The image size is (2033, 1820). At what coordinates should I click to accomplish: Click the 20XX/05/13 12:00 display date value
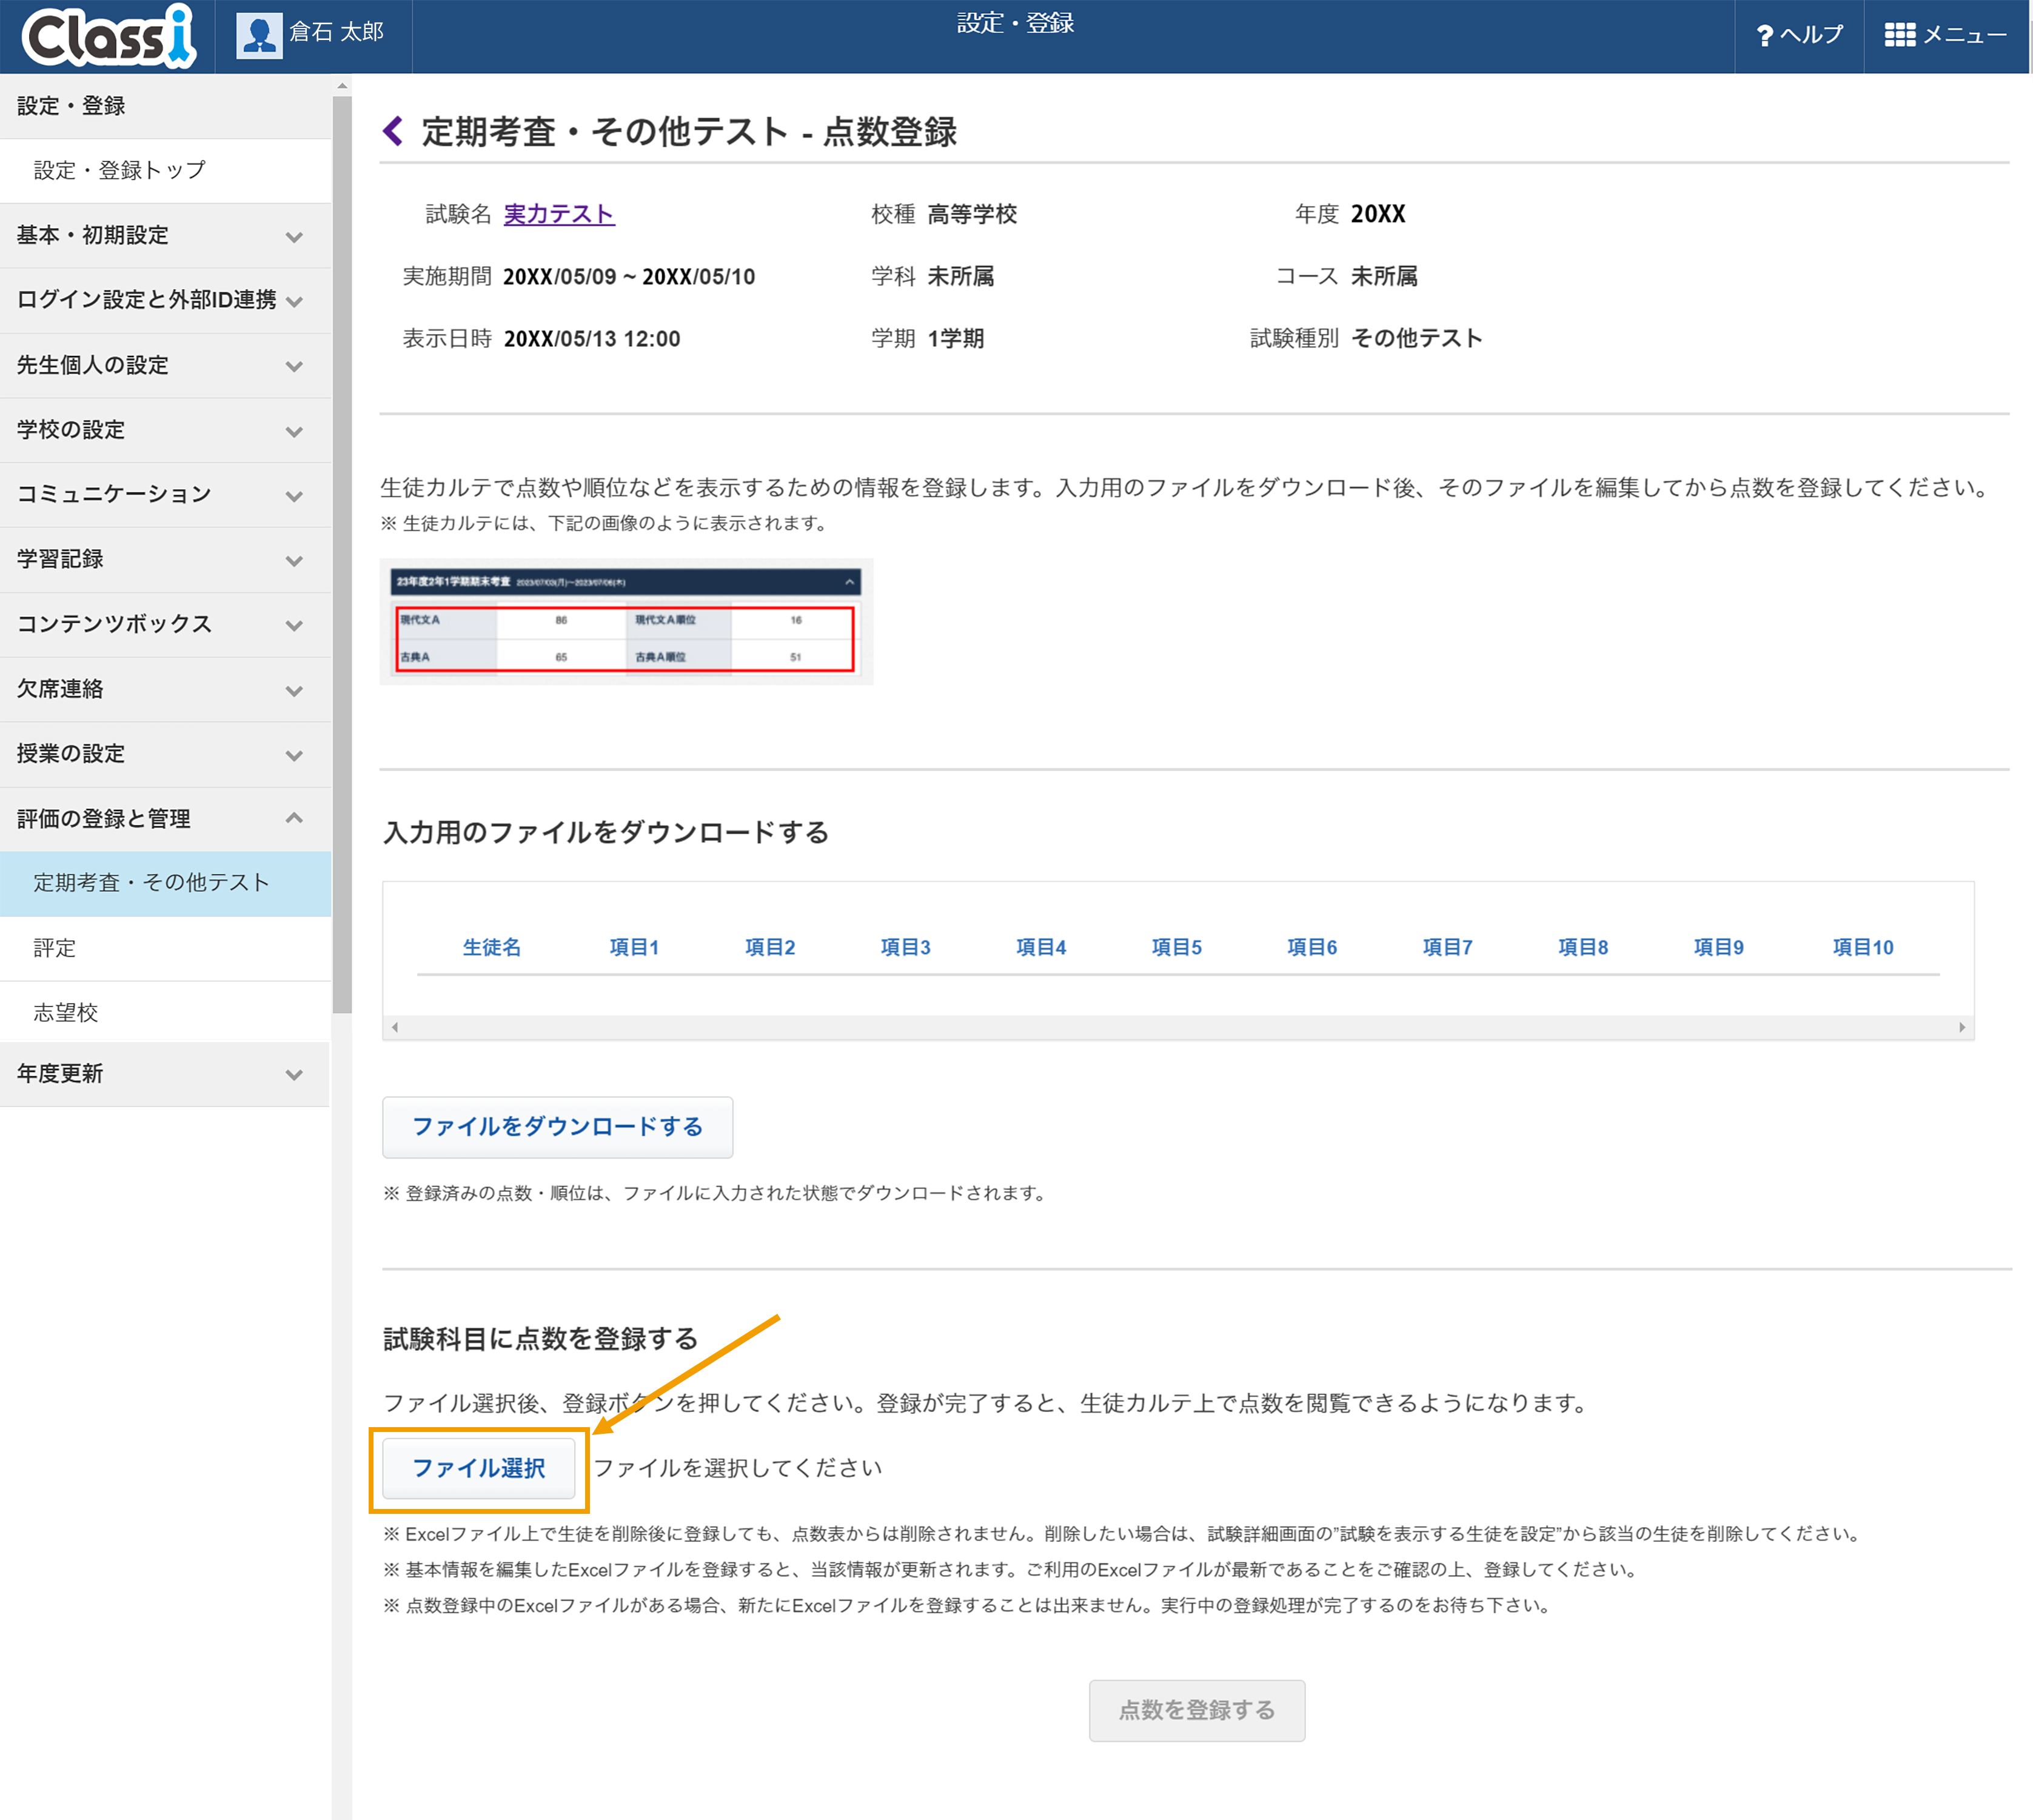(x=592, y=339)
